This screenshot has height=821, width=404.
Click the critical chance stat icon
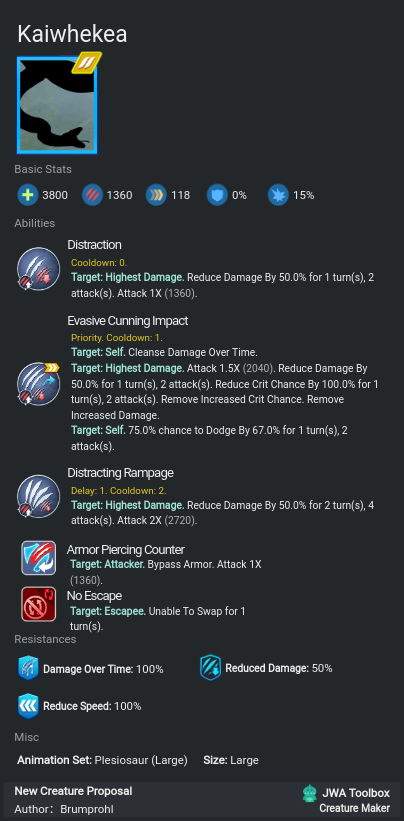278,195
